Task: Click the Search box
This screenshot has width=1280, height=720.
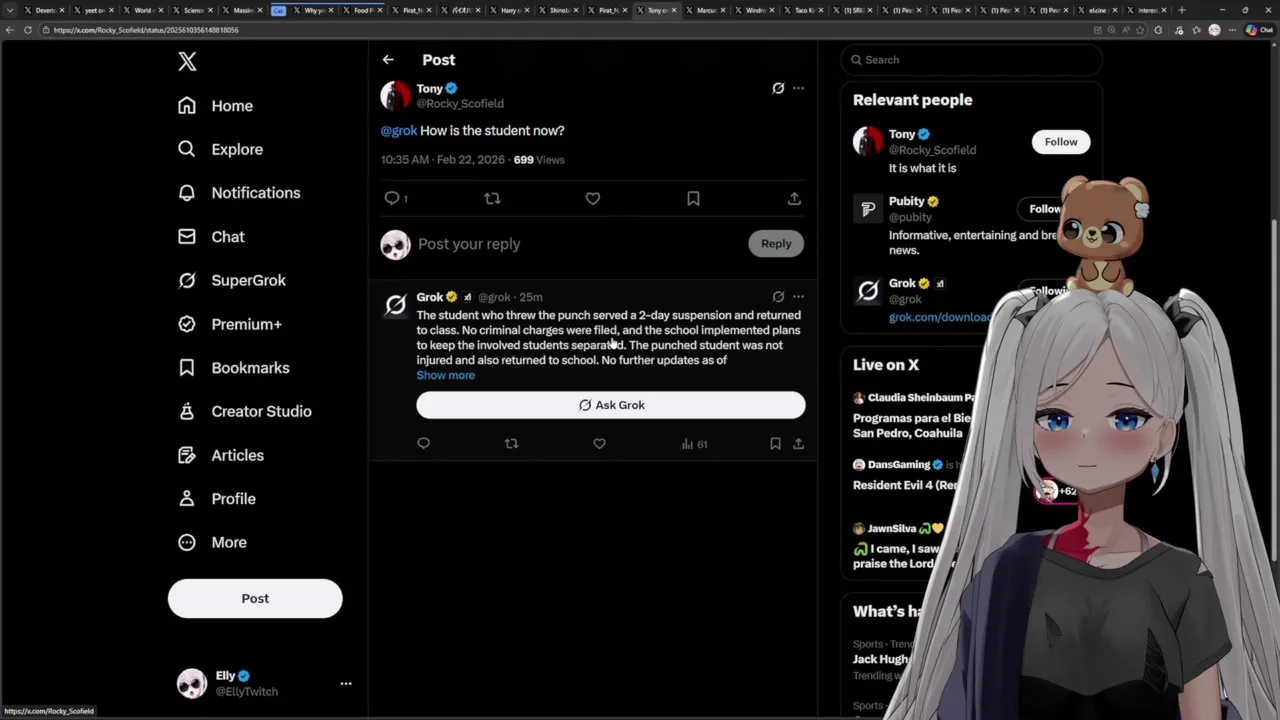Action: click(x=972, y=60)
